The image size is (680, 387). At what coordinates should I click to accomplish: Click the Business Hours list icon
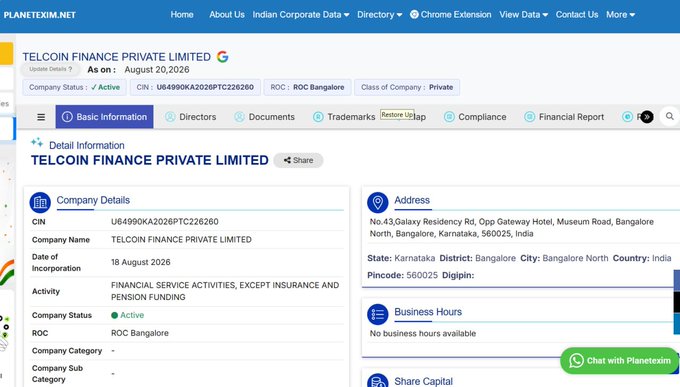[x=378, y=314]
